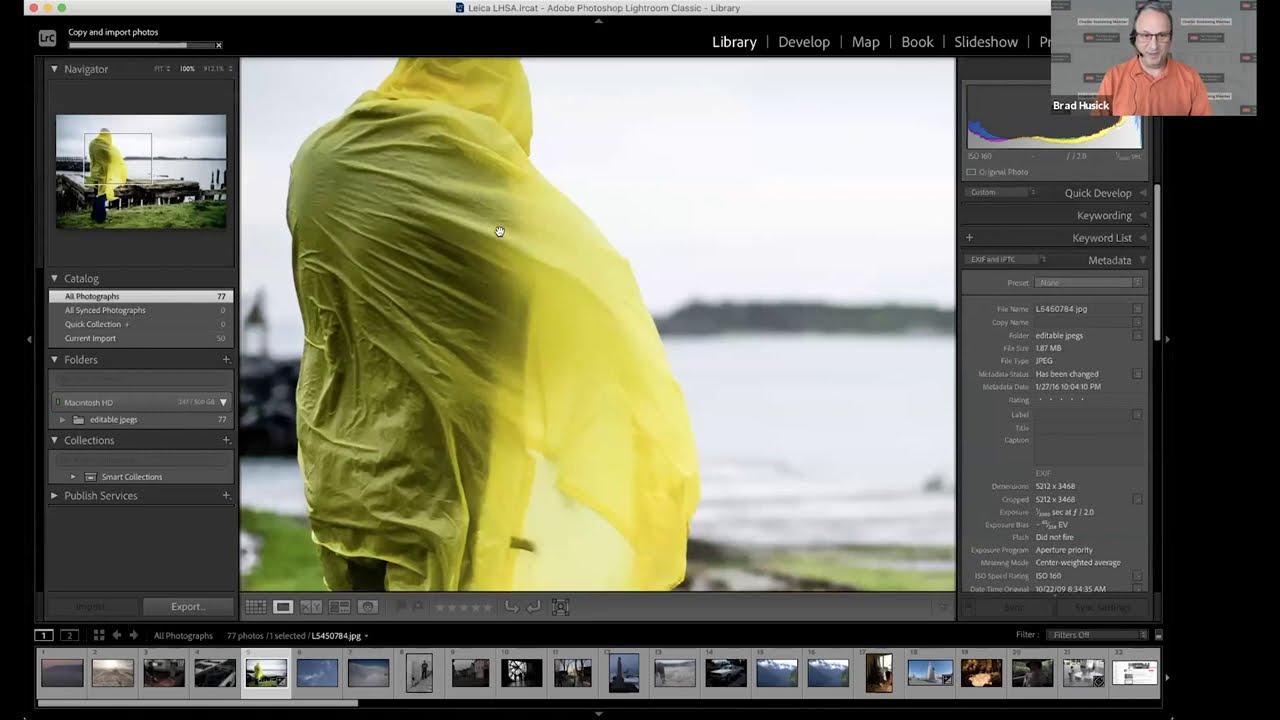This screenshot has height=720, width=1280.
Task: Click the Lightroom Classic Lrc logo
Action: pyautogui.click(x=47, y=38)
